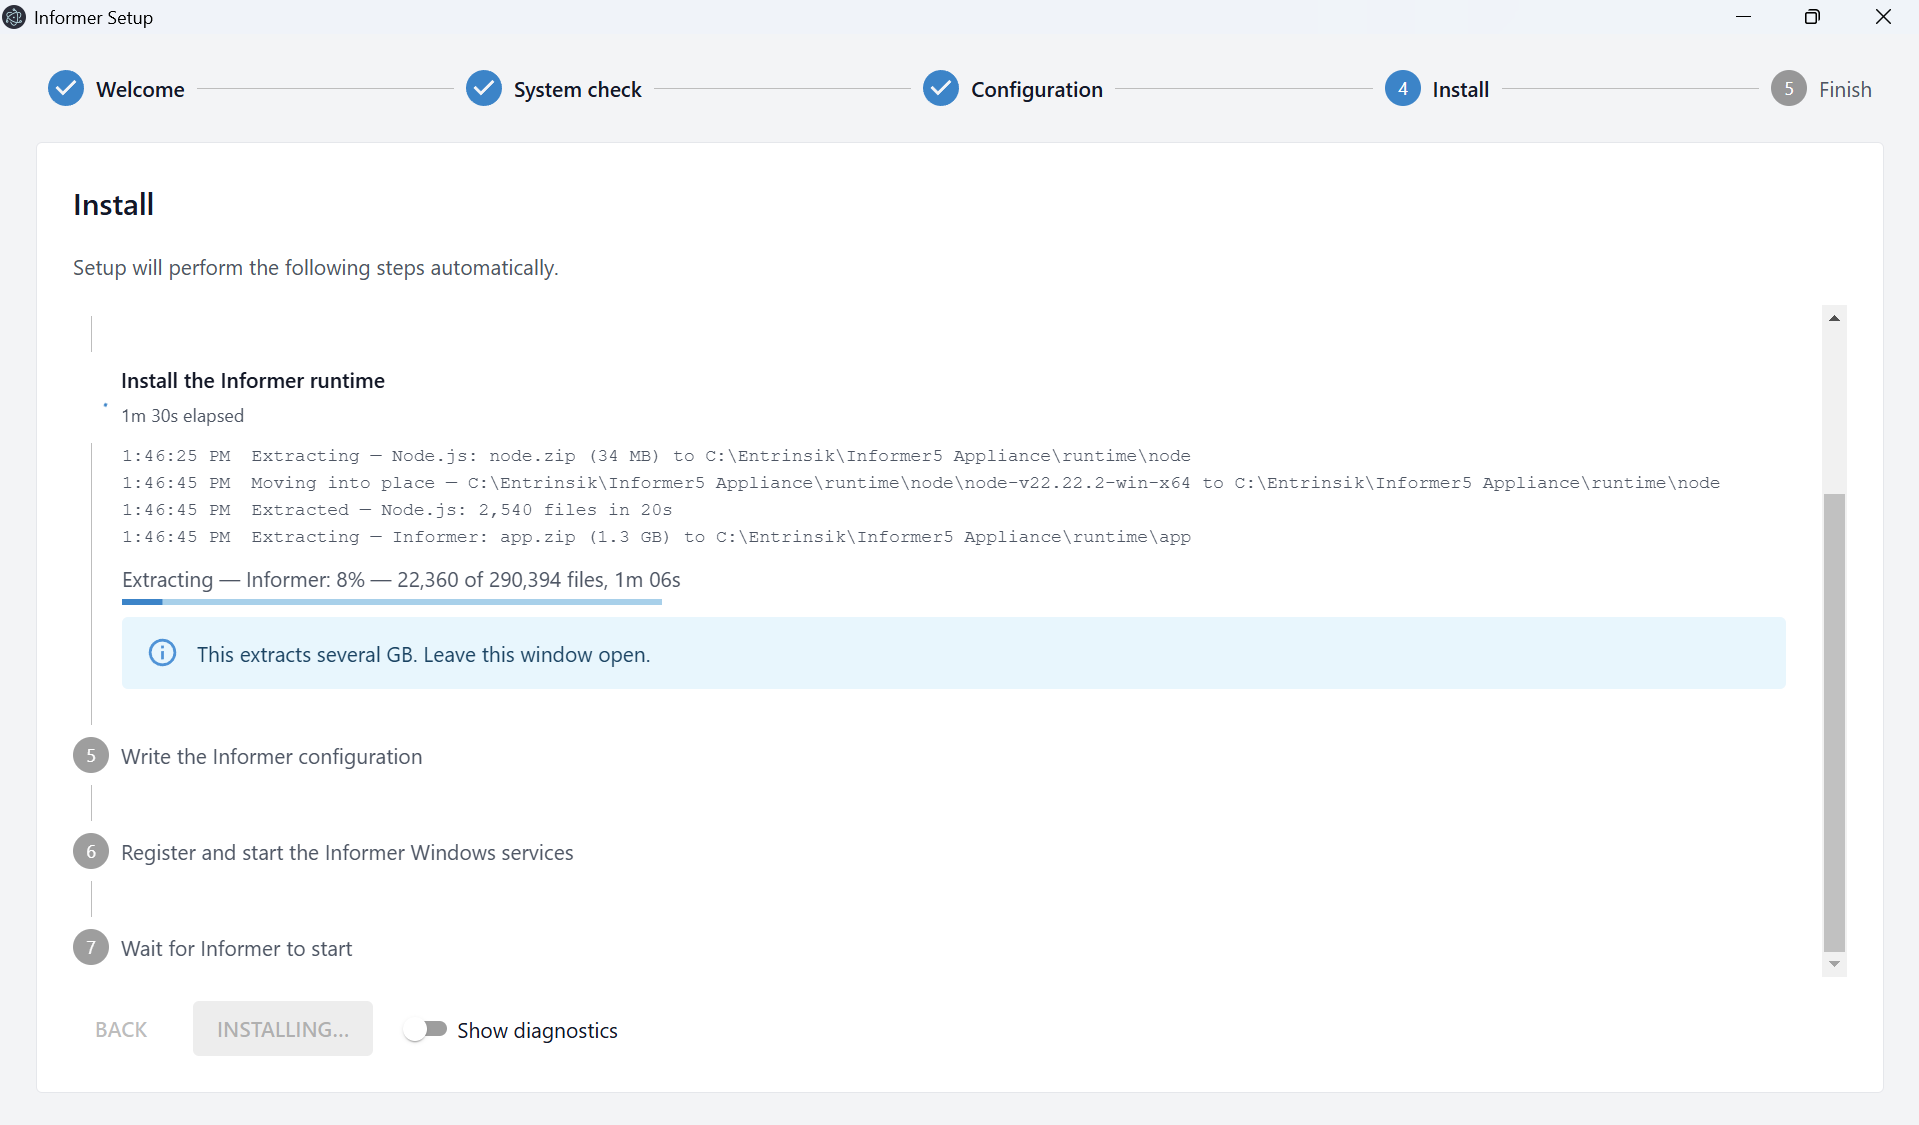Click step 5 circle for Write configuration
1919x1125 pixels.
coord(91,756)
